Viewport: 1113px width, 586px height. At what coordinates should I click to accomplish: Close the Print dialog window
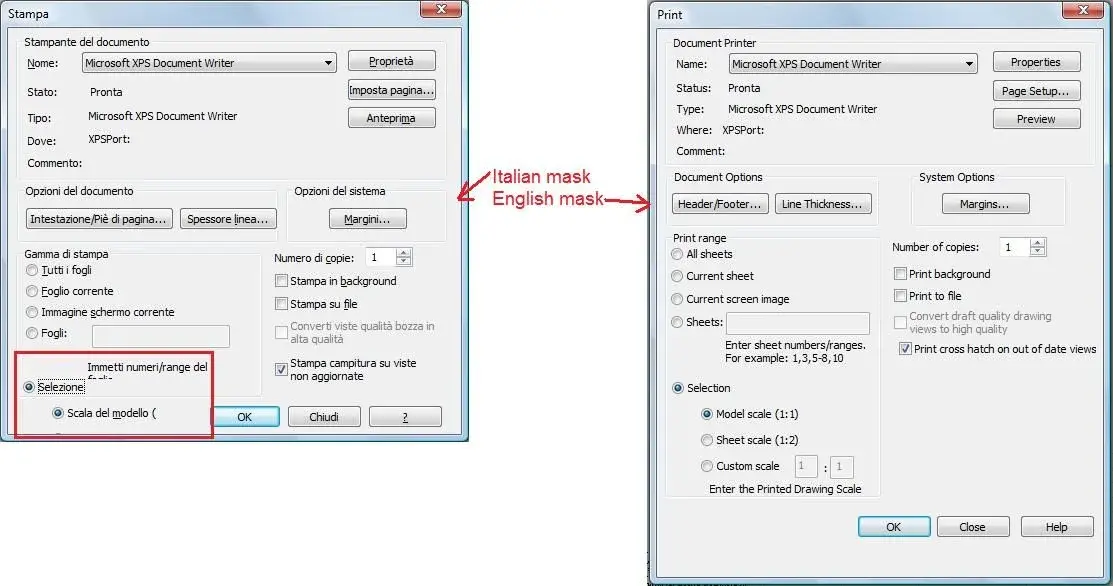coord(1082,9)
